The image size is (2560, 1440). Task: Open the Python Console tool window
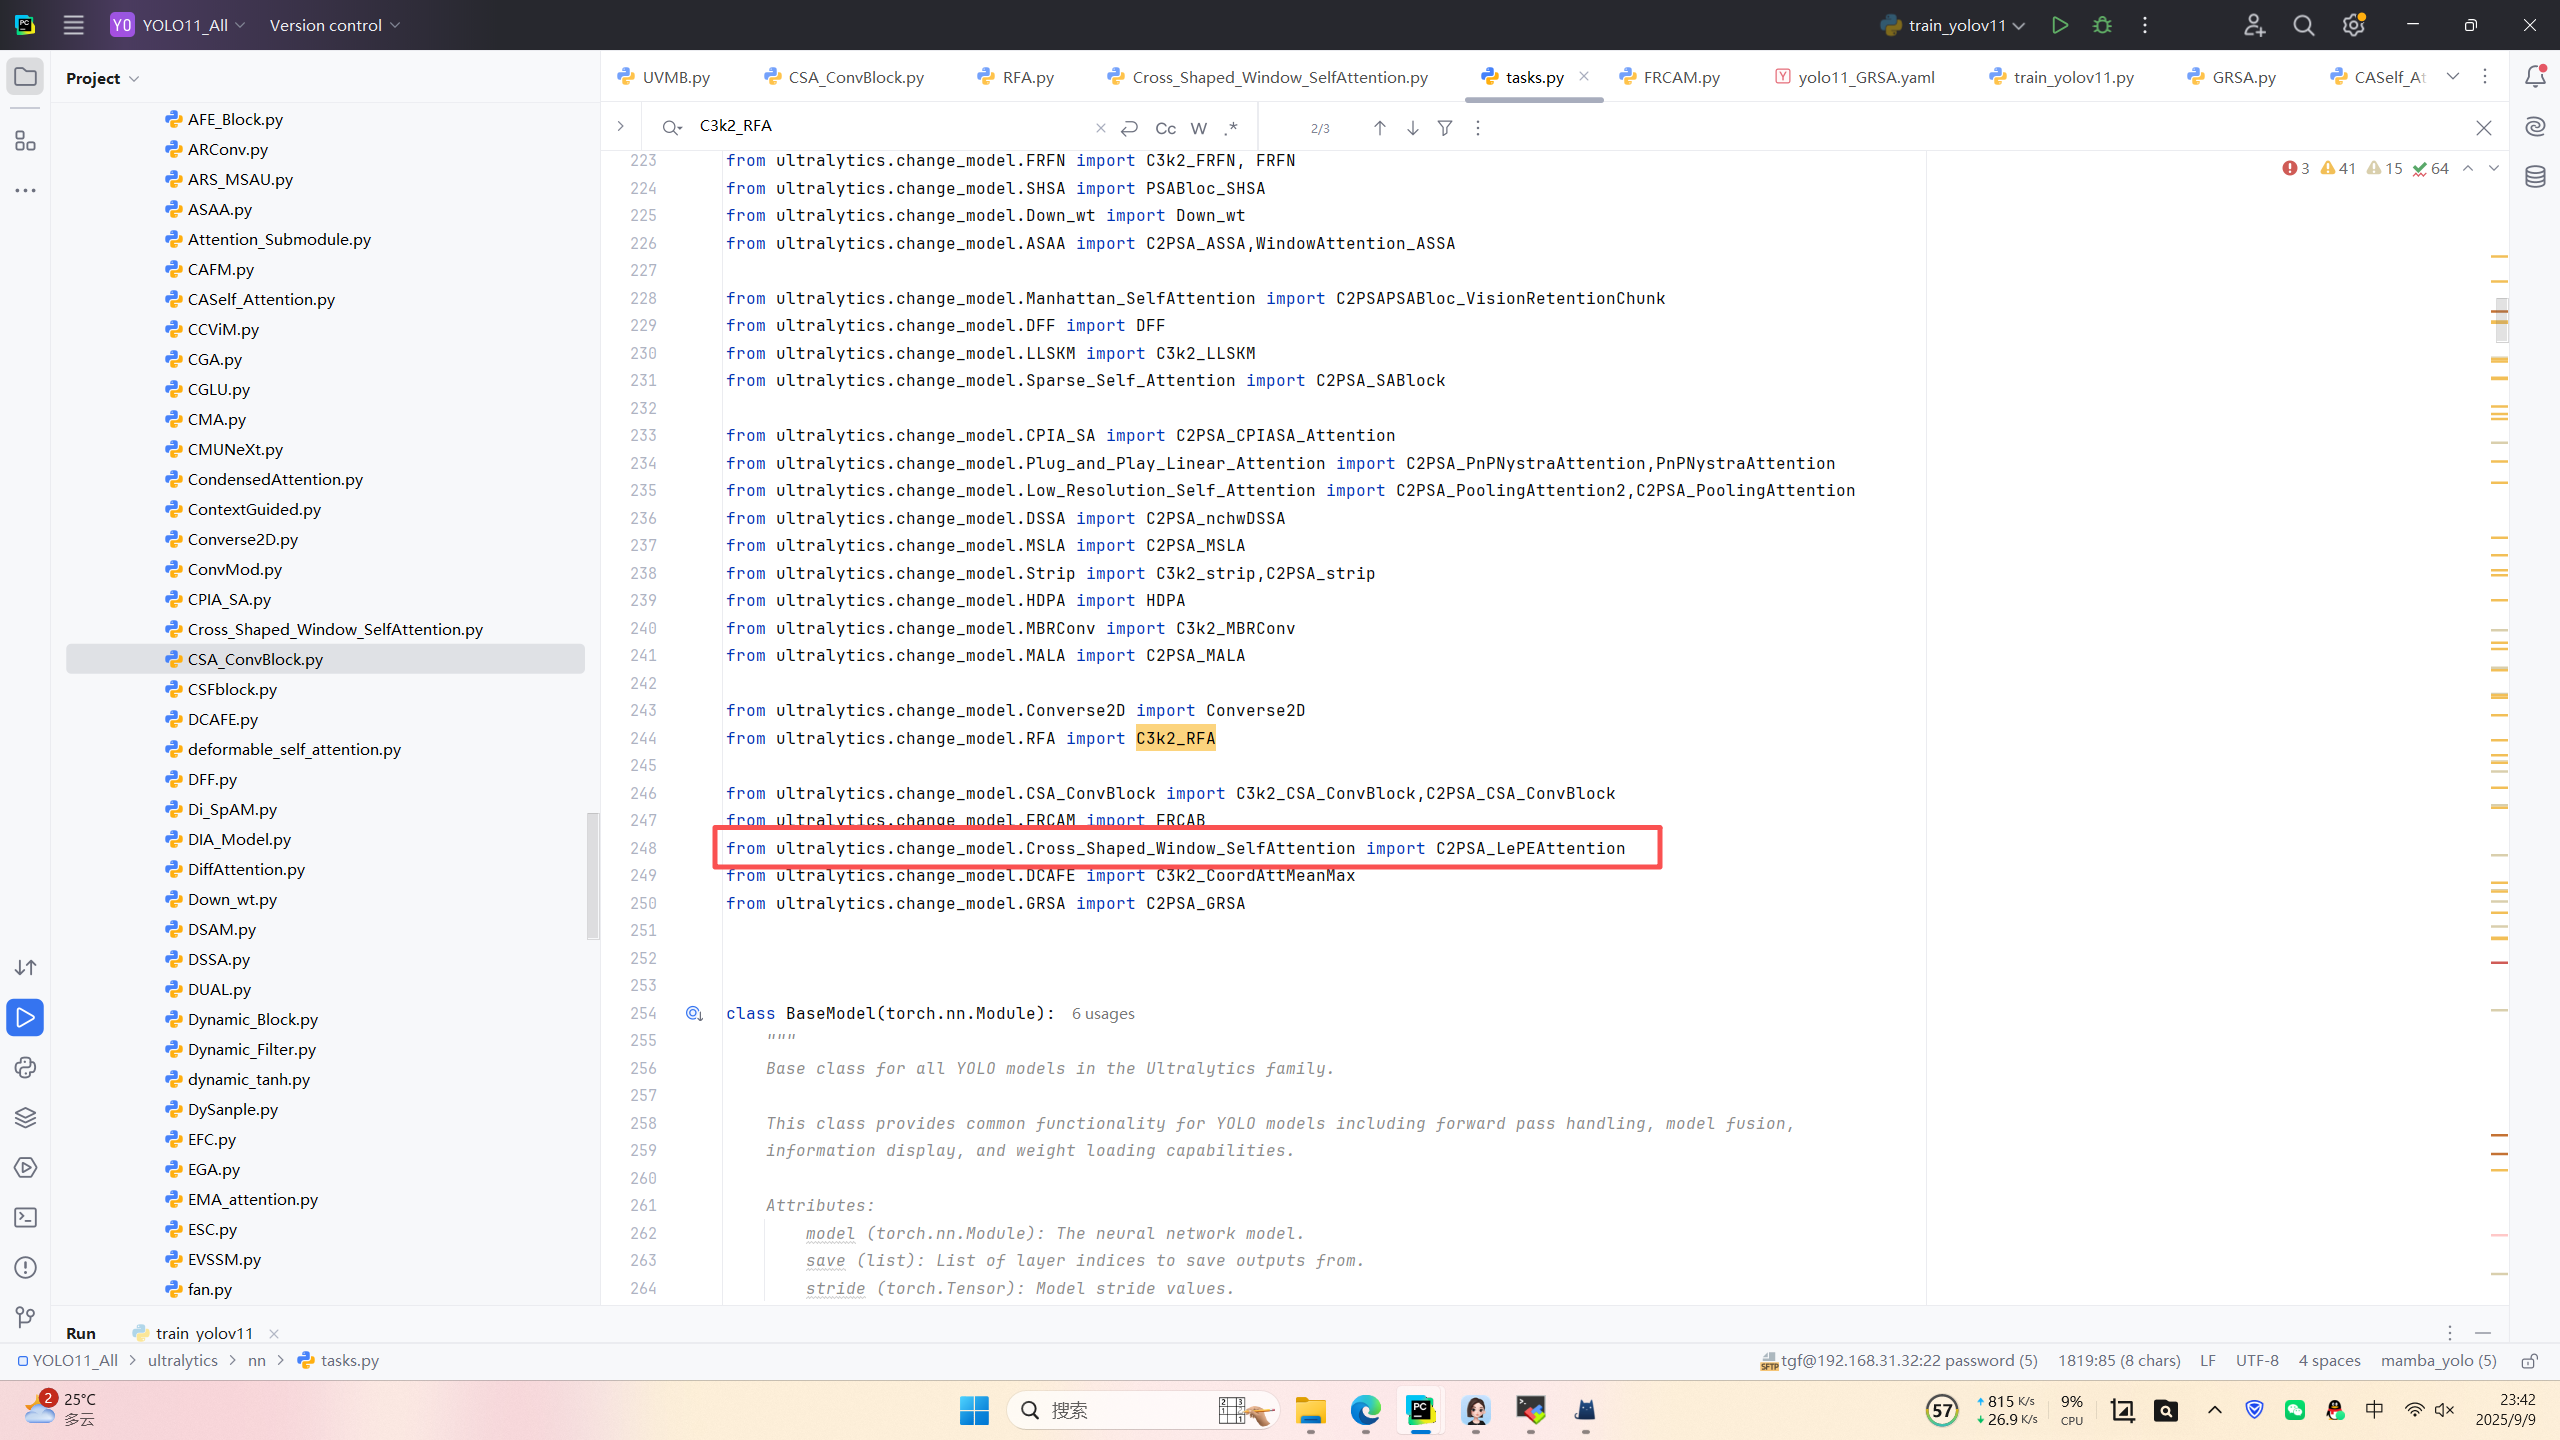(x=25, y=1067)
